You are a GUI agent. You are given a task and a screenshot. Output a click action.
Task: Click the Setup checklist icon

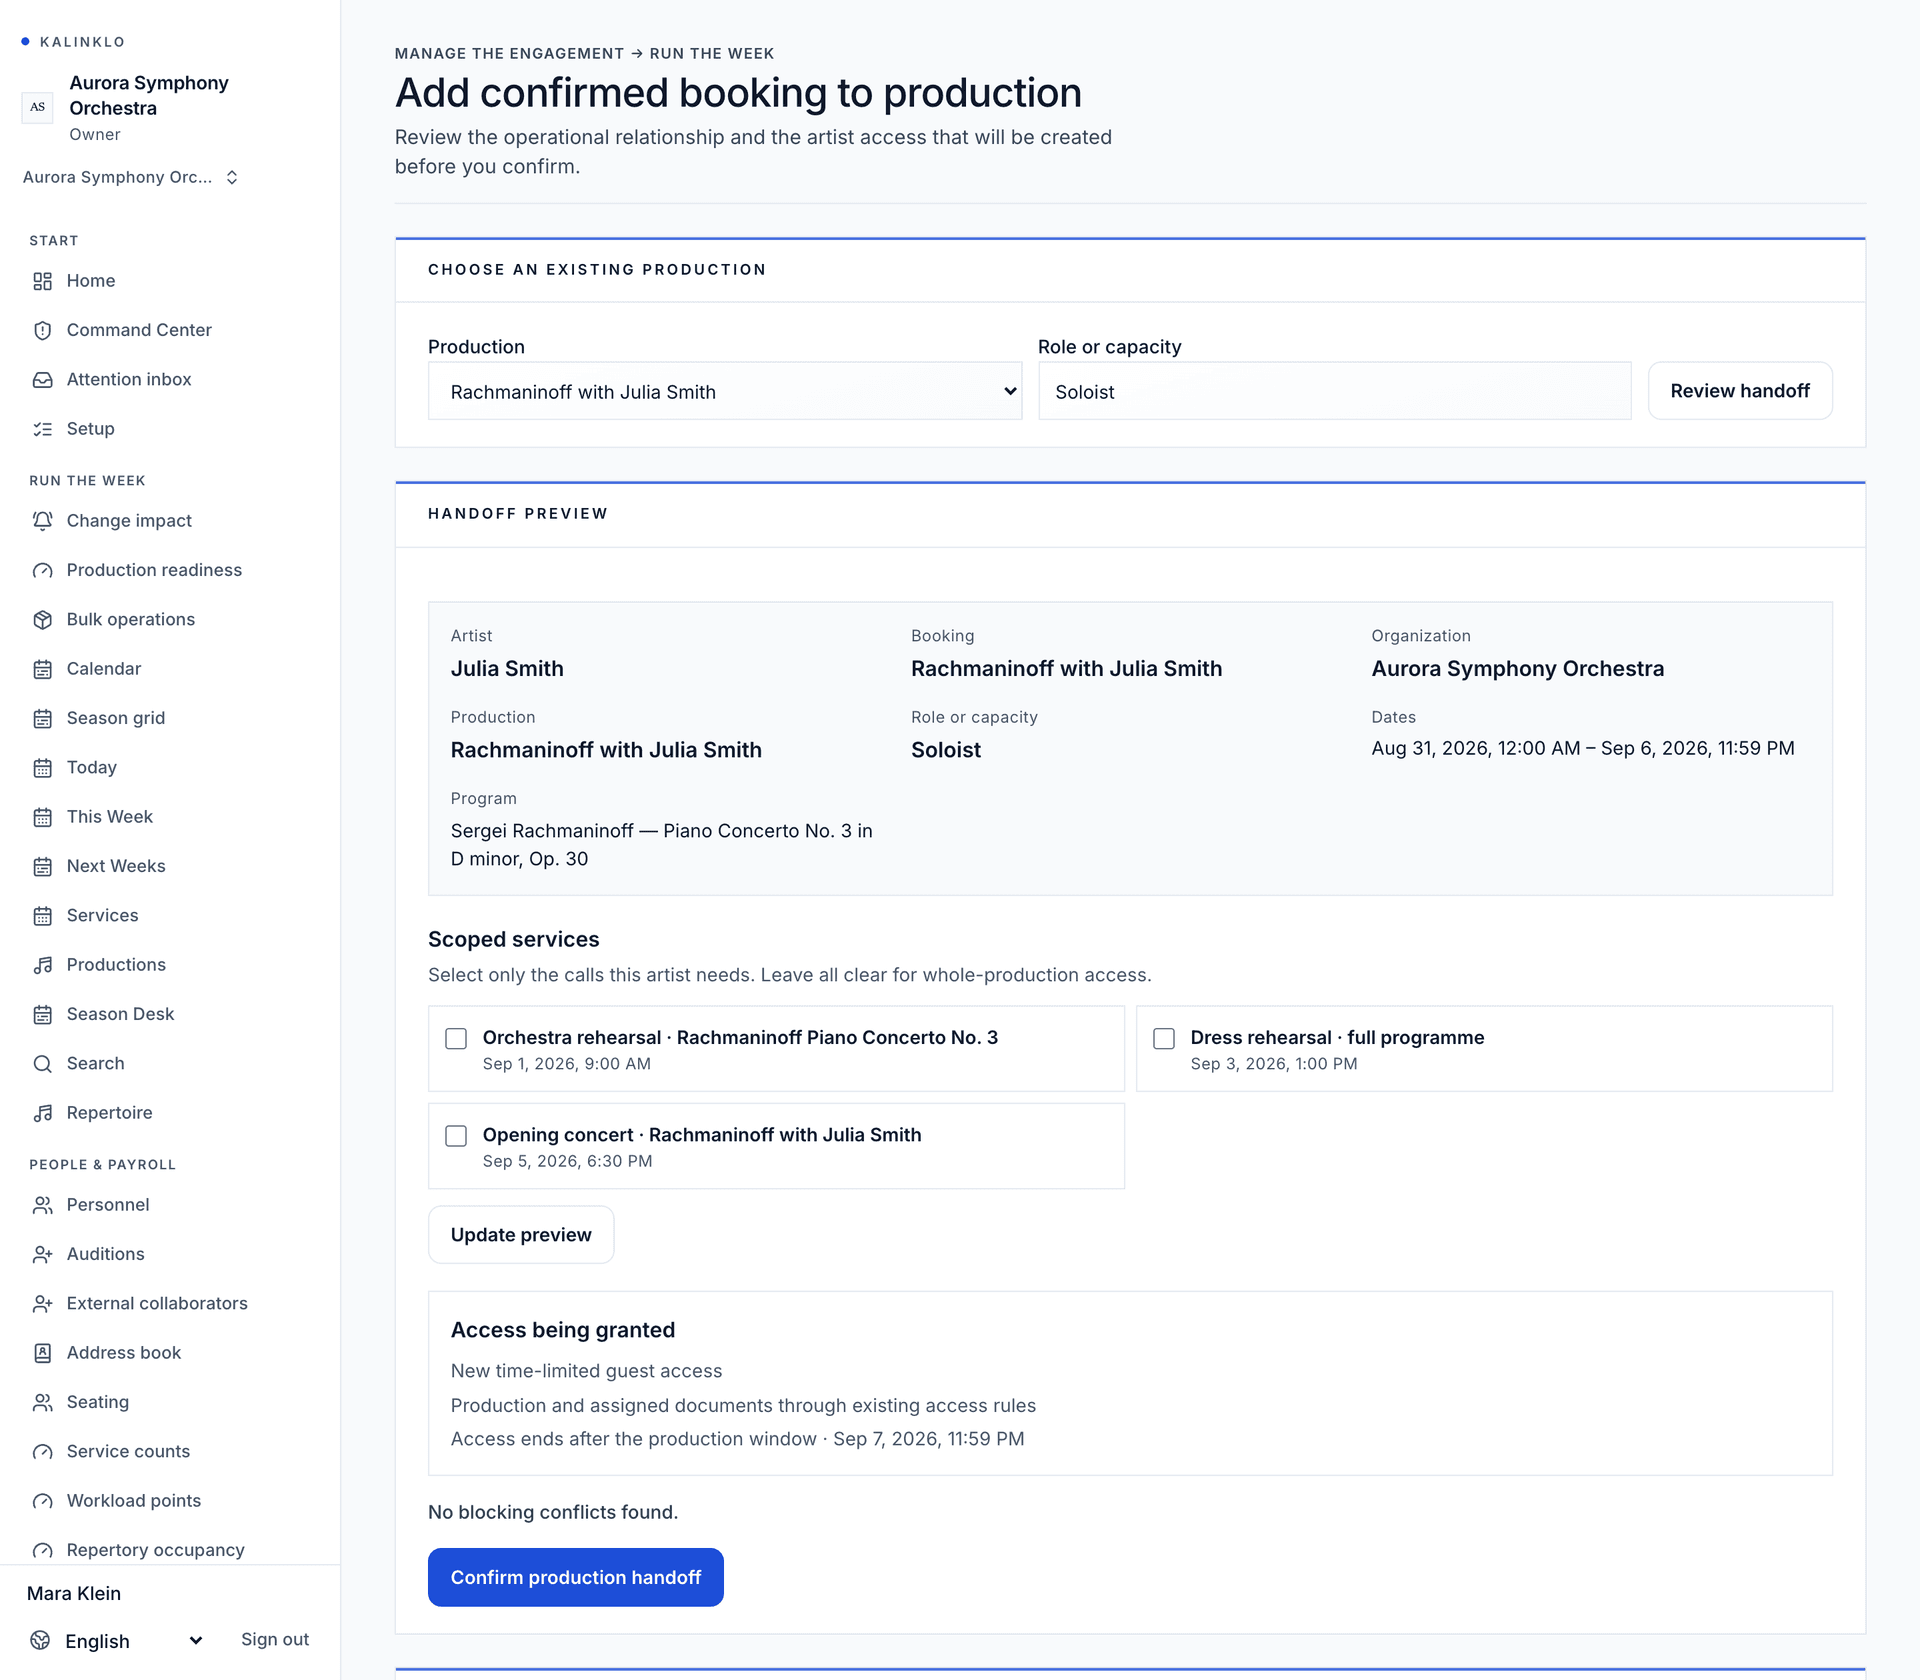[x=42, y=429]
